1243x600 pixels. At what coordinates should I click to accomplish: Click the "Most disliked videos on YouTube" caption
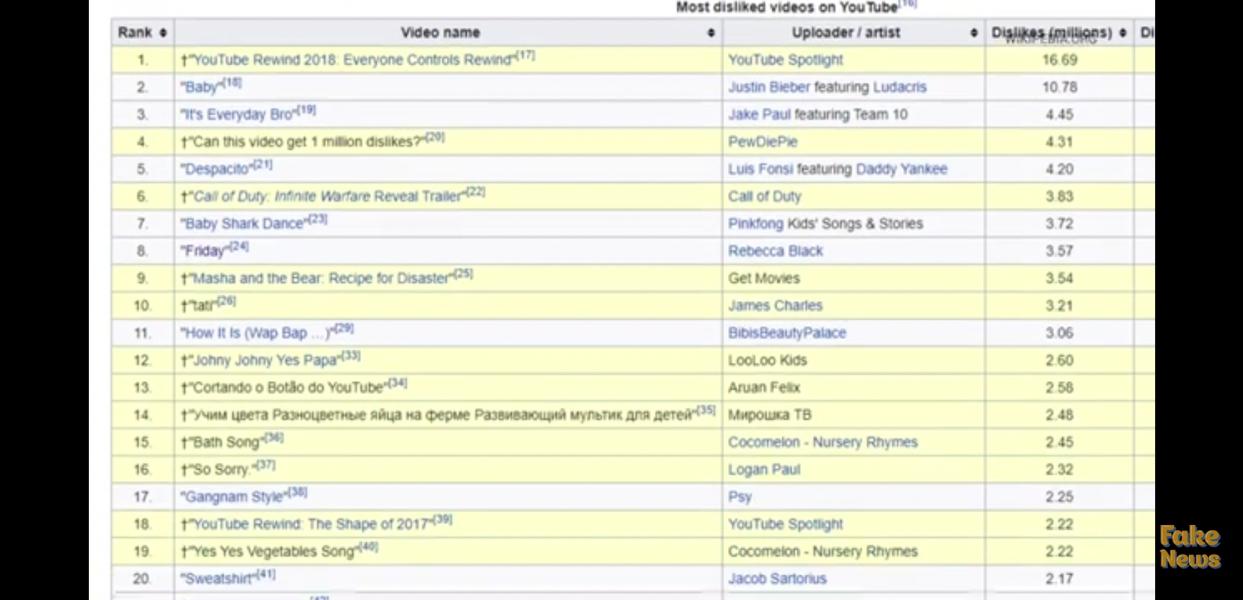click(786, 7)
